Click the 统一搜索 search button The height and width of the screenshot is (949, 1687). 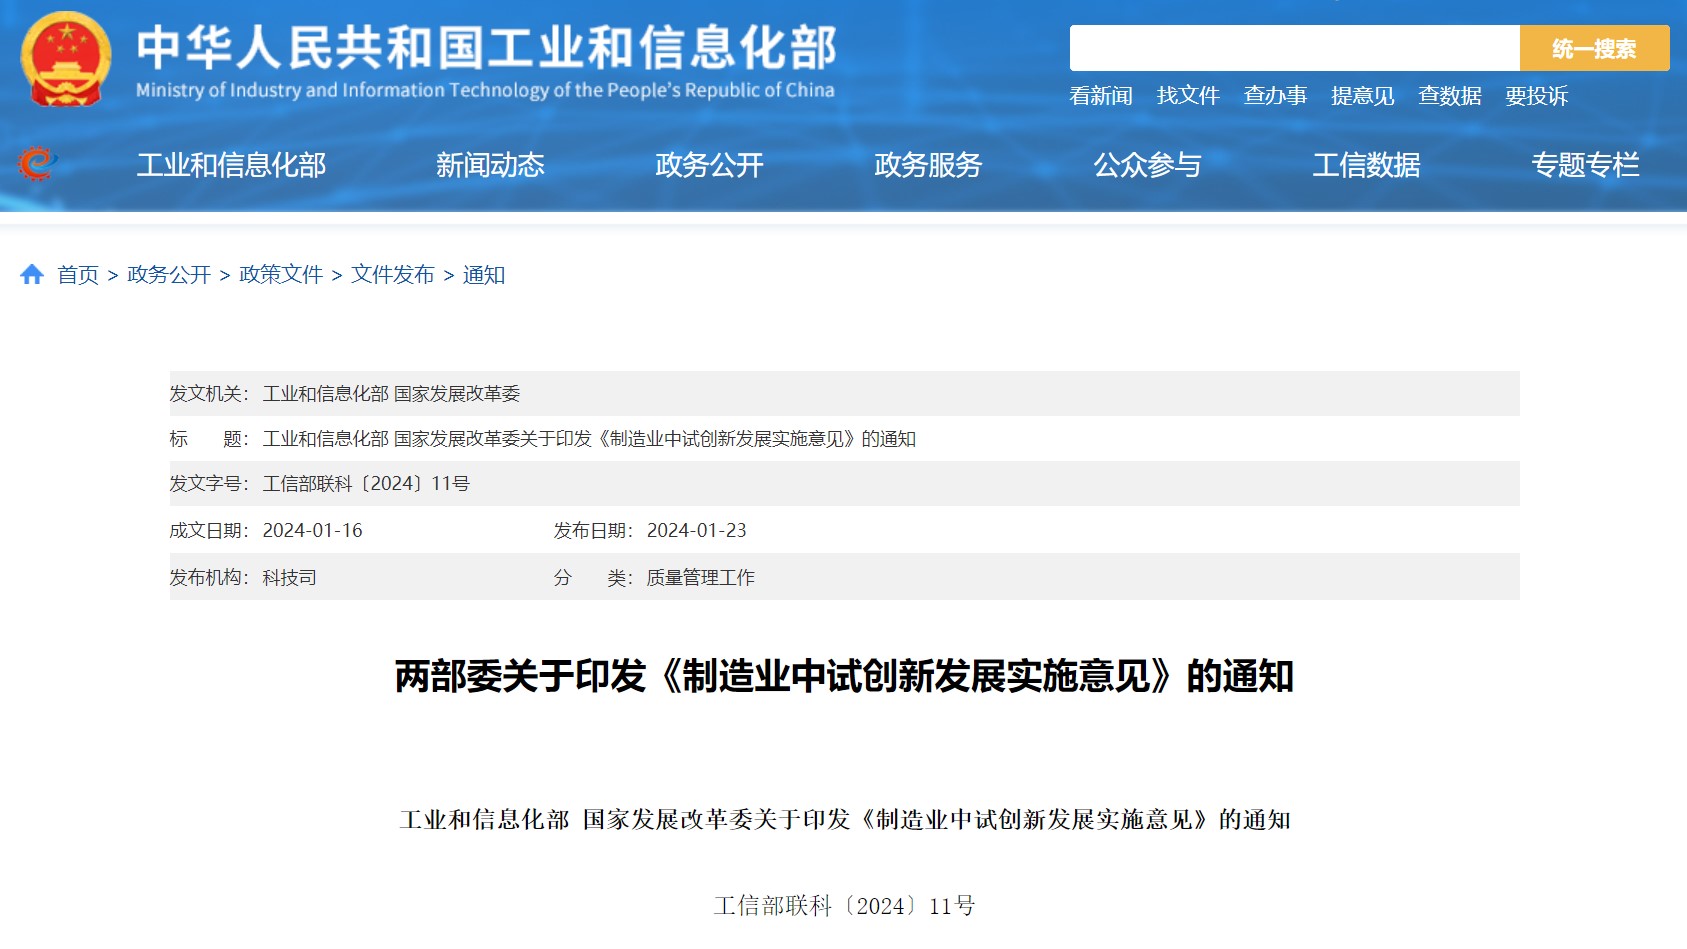[1594, 47]
